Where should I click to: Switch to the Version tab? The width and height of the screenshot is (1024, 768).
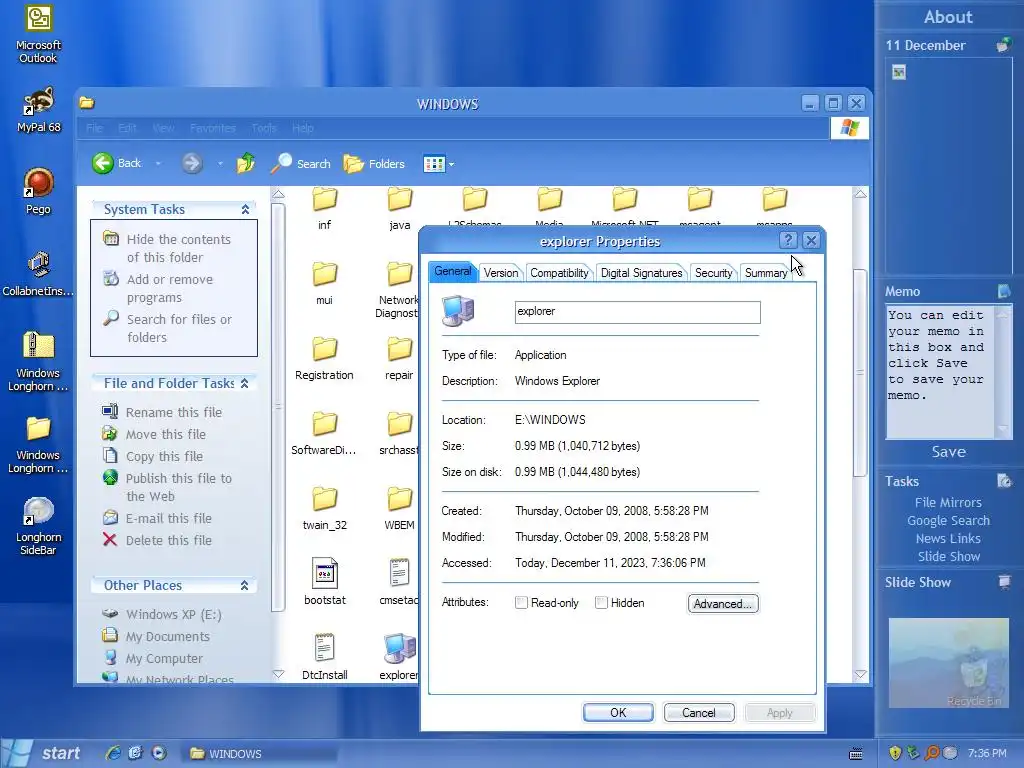pyautogui.click(x=501, y=273)
